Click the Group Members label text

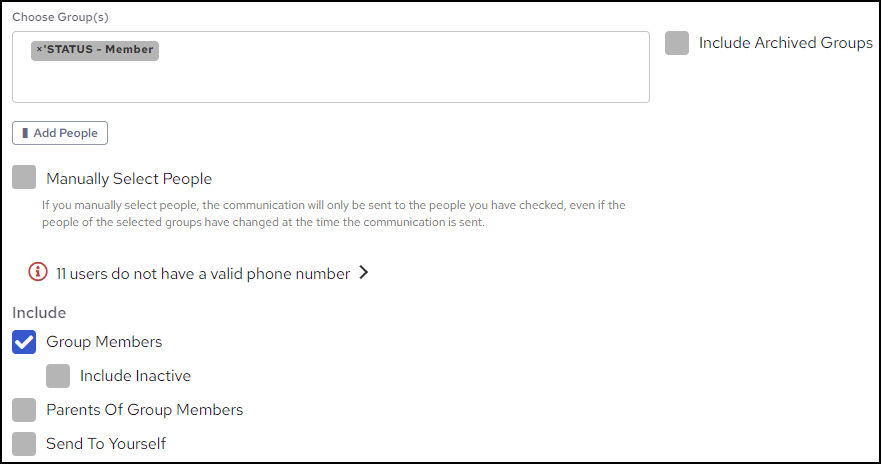click(x=104, y=342)
